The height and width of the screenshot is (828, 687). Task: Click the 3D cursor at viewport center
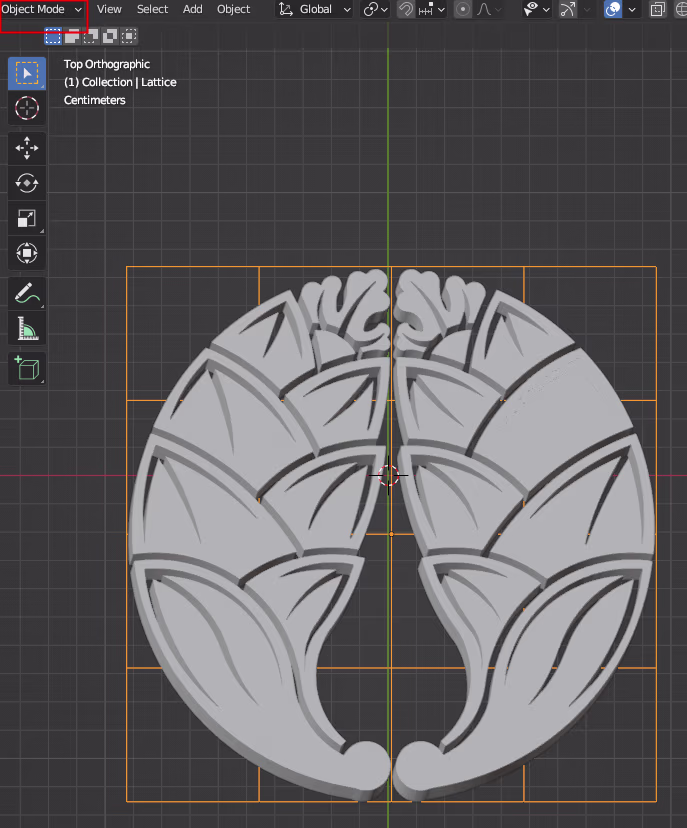pos(389,475)
